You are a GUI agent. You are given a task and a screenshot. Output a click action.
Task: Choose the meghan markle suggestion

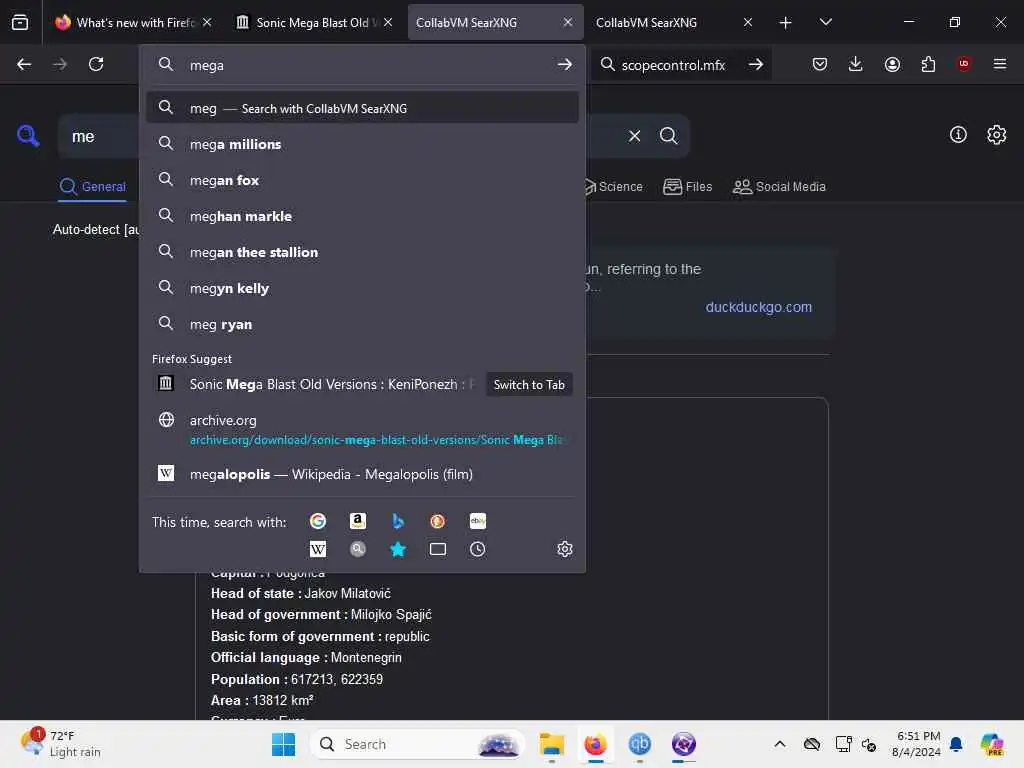[362, 216]
